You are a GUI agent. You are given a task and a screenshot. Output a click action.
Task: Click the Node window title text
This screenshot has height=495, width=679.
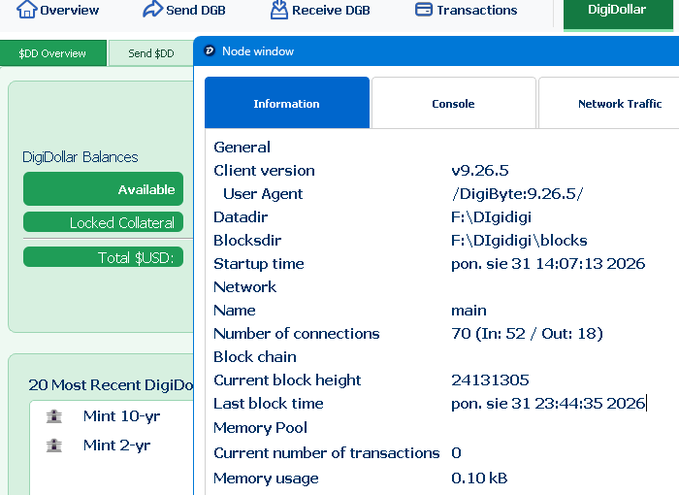[258, 51]
